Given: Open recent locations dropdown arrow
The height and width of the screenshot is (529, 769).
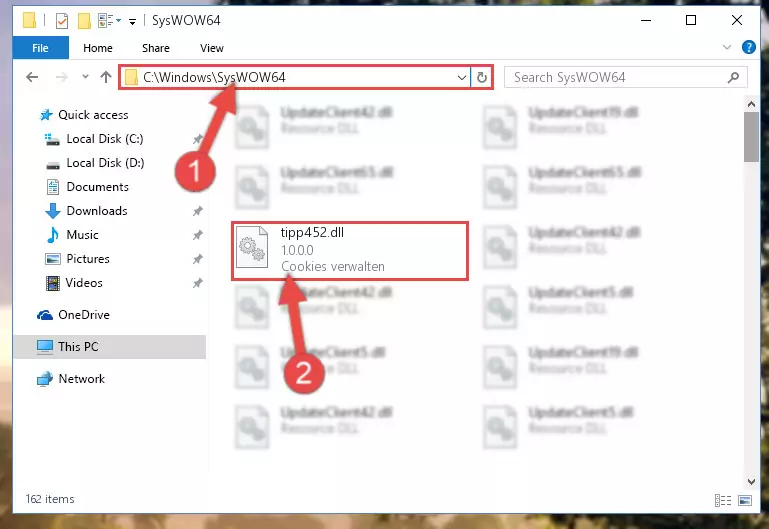Looking at the screenshot, I should click(85, 77).
